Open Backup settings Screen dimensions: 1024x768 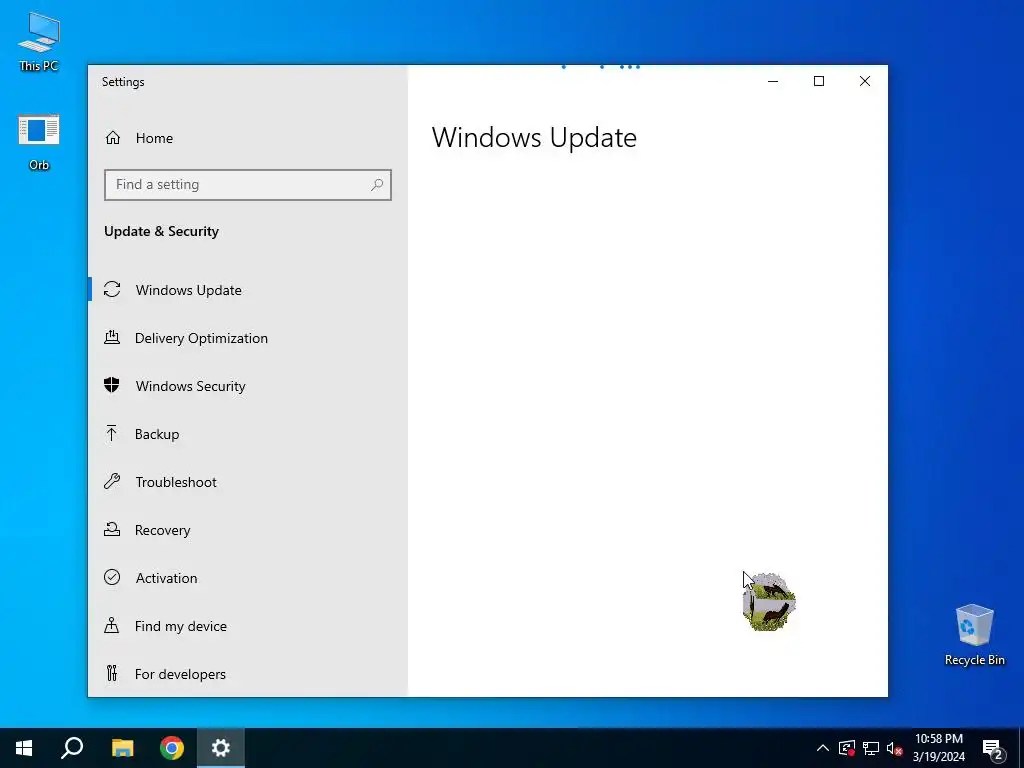pyautogui.click(x=248, y=434)
